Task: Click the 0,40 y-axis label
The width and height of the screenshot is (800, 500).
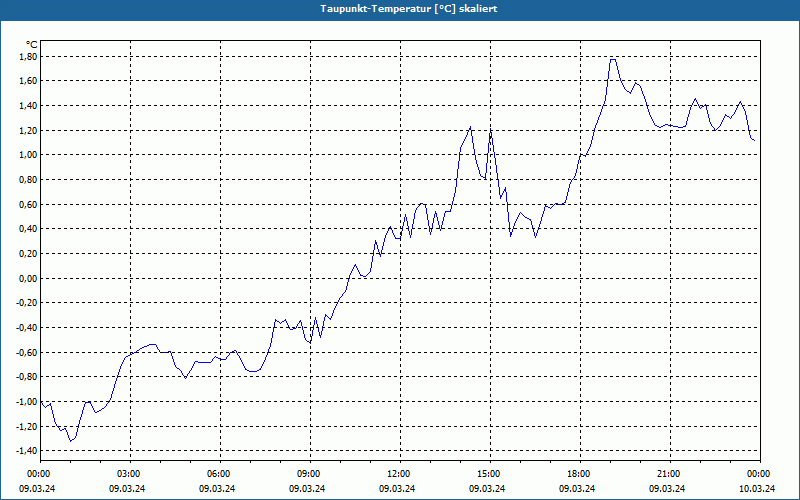Action: pyautogui.click(x=29, y=229)
